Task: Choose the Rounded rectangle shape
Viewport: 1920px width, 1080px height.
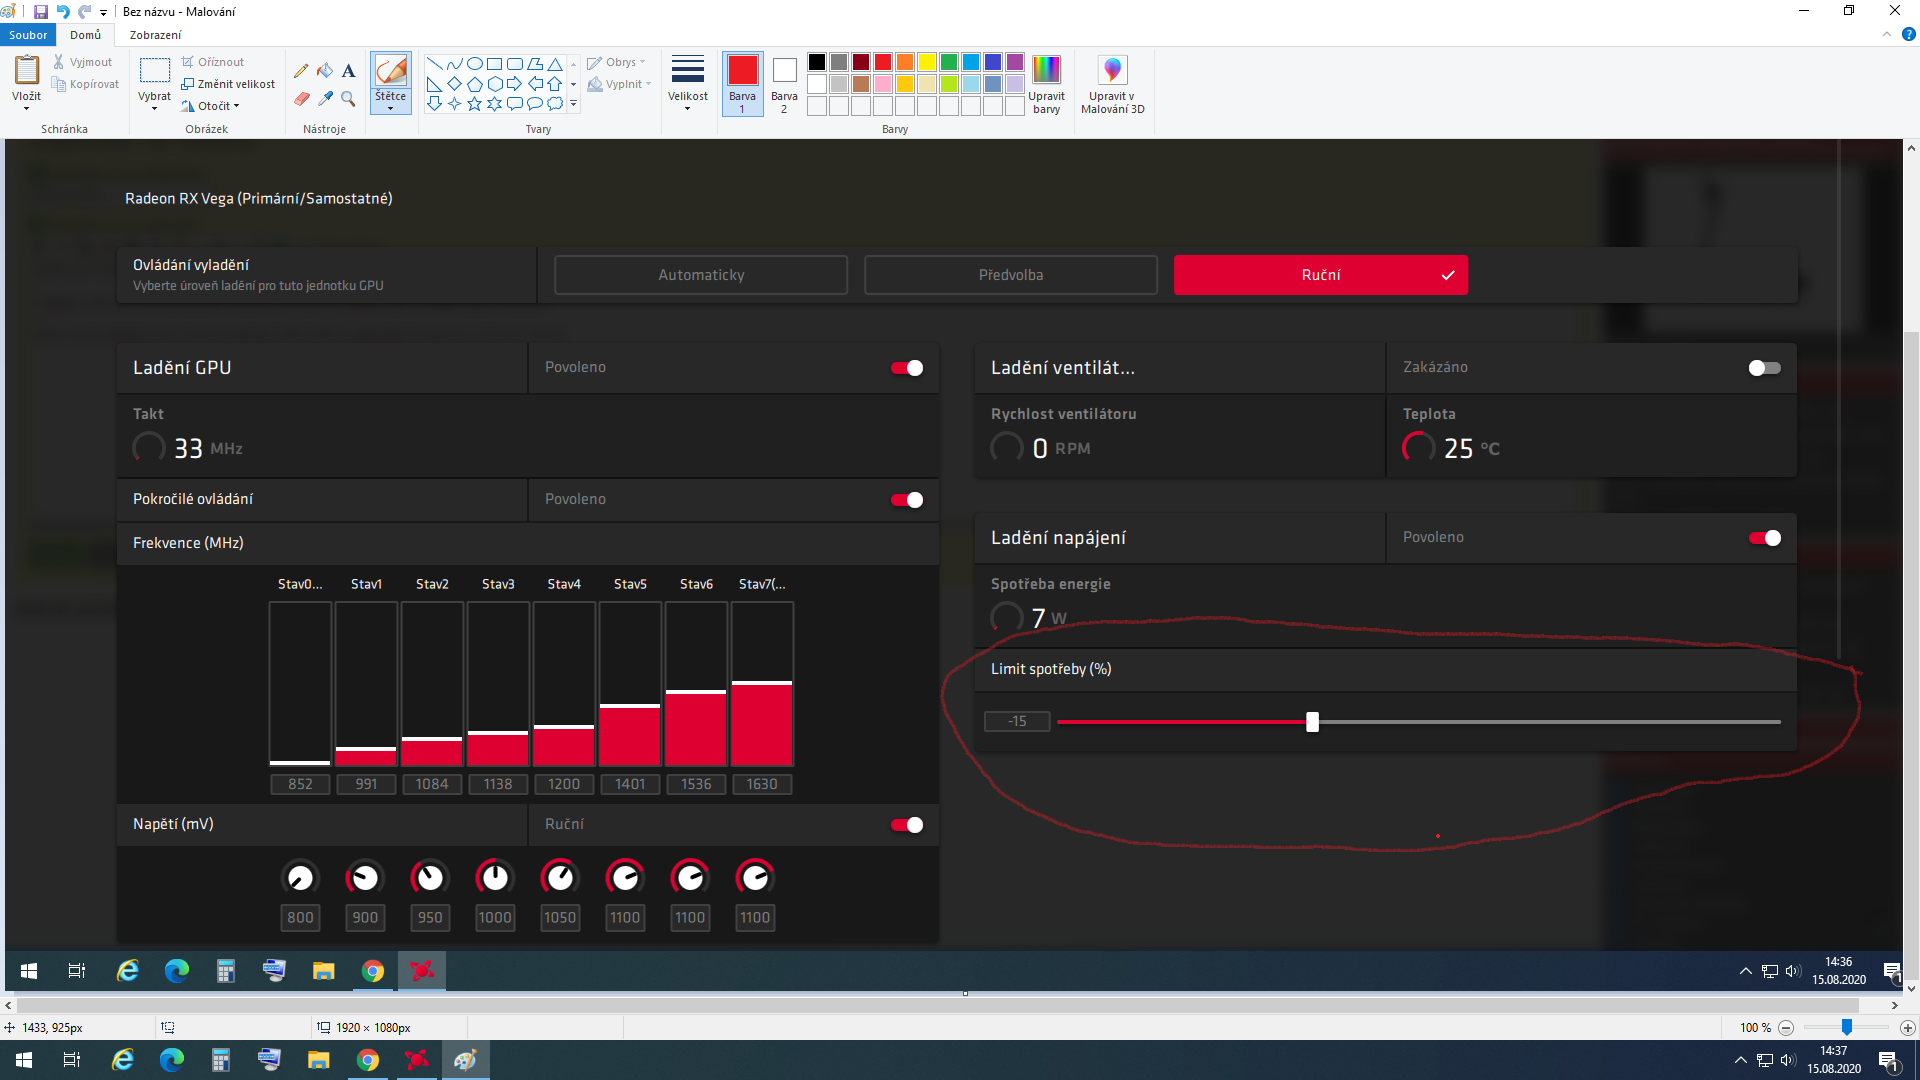Action: [x=515, y=63]
